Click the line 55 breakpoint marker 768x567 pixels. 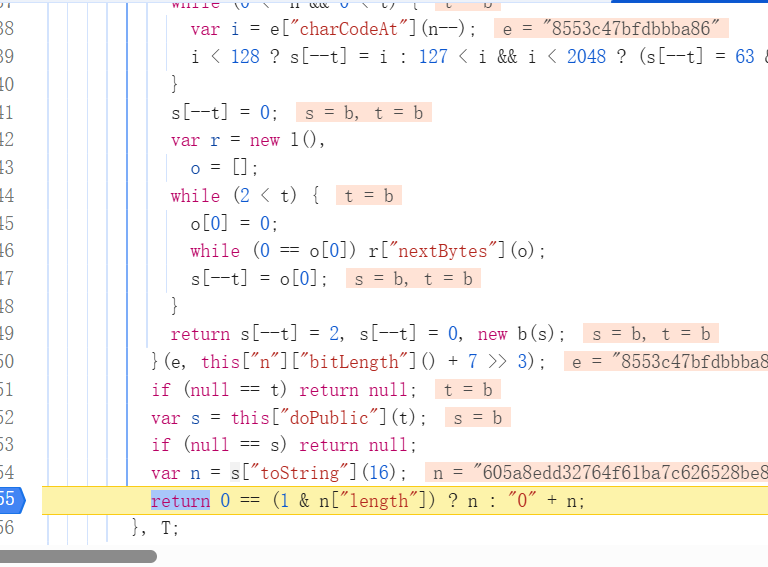point(12,500)
